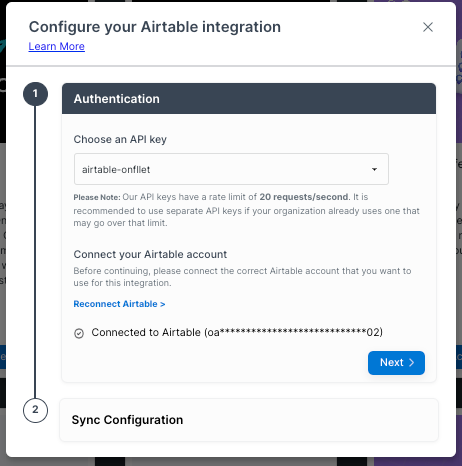Open the Learn More link
This screenshot has width=462, height=466.
pyautogui.click(x=57, y=46)
